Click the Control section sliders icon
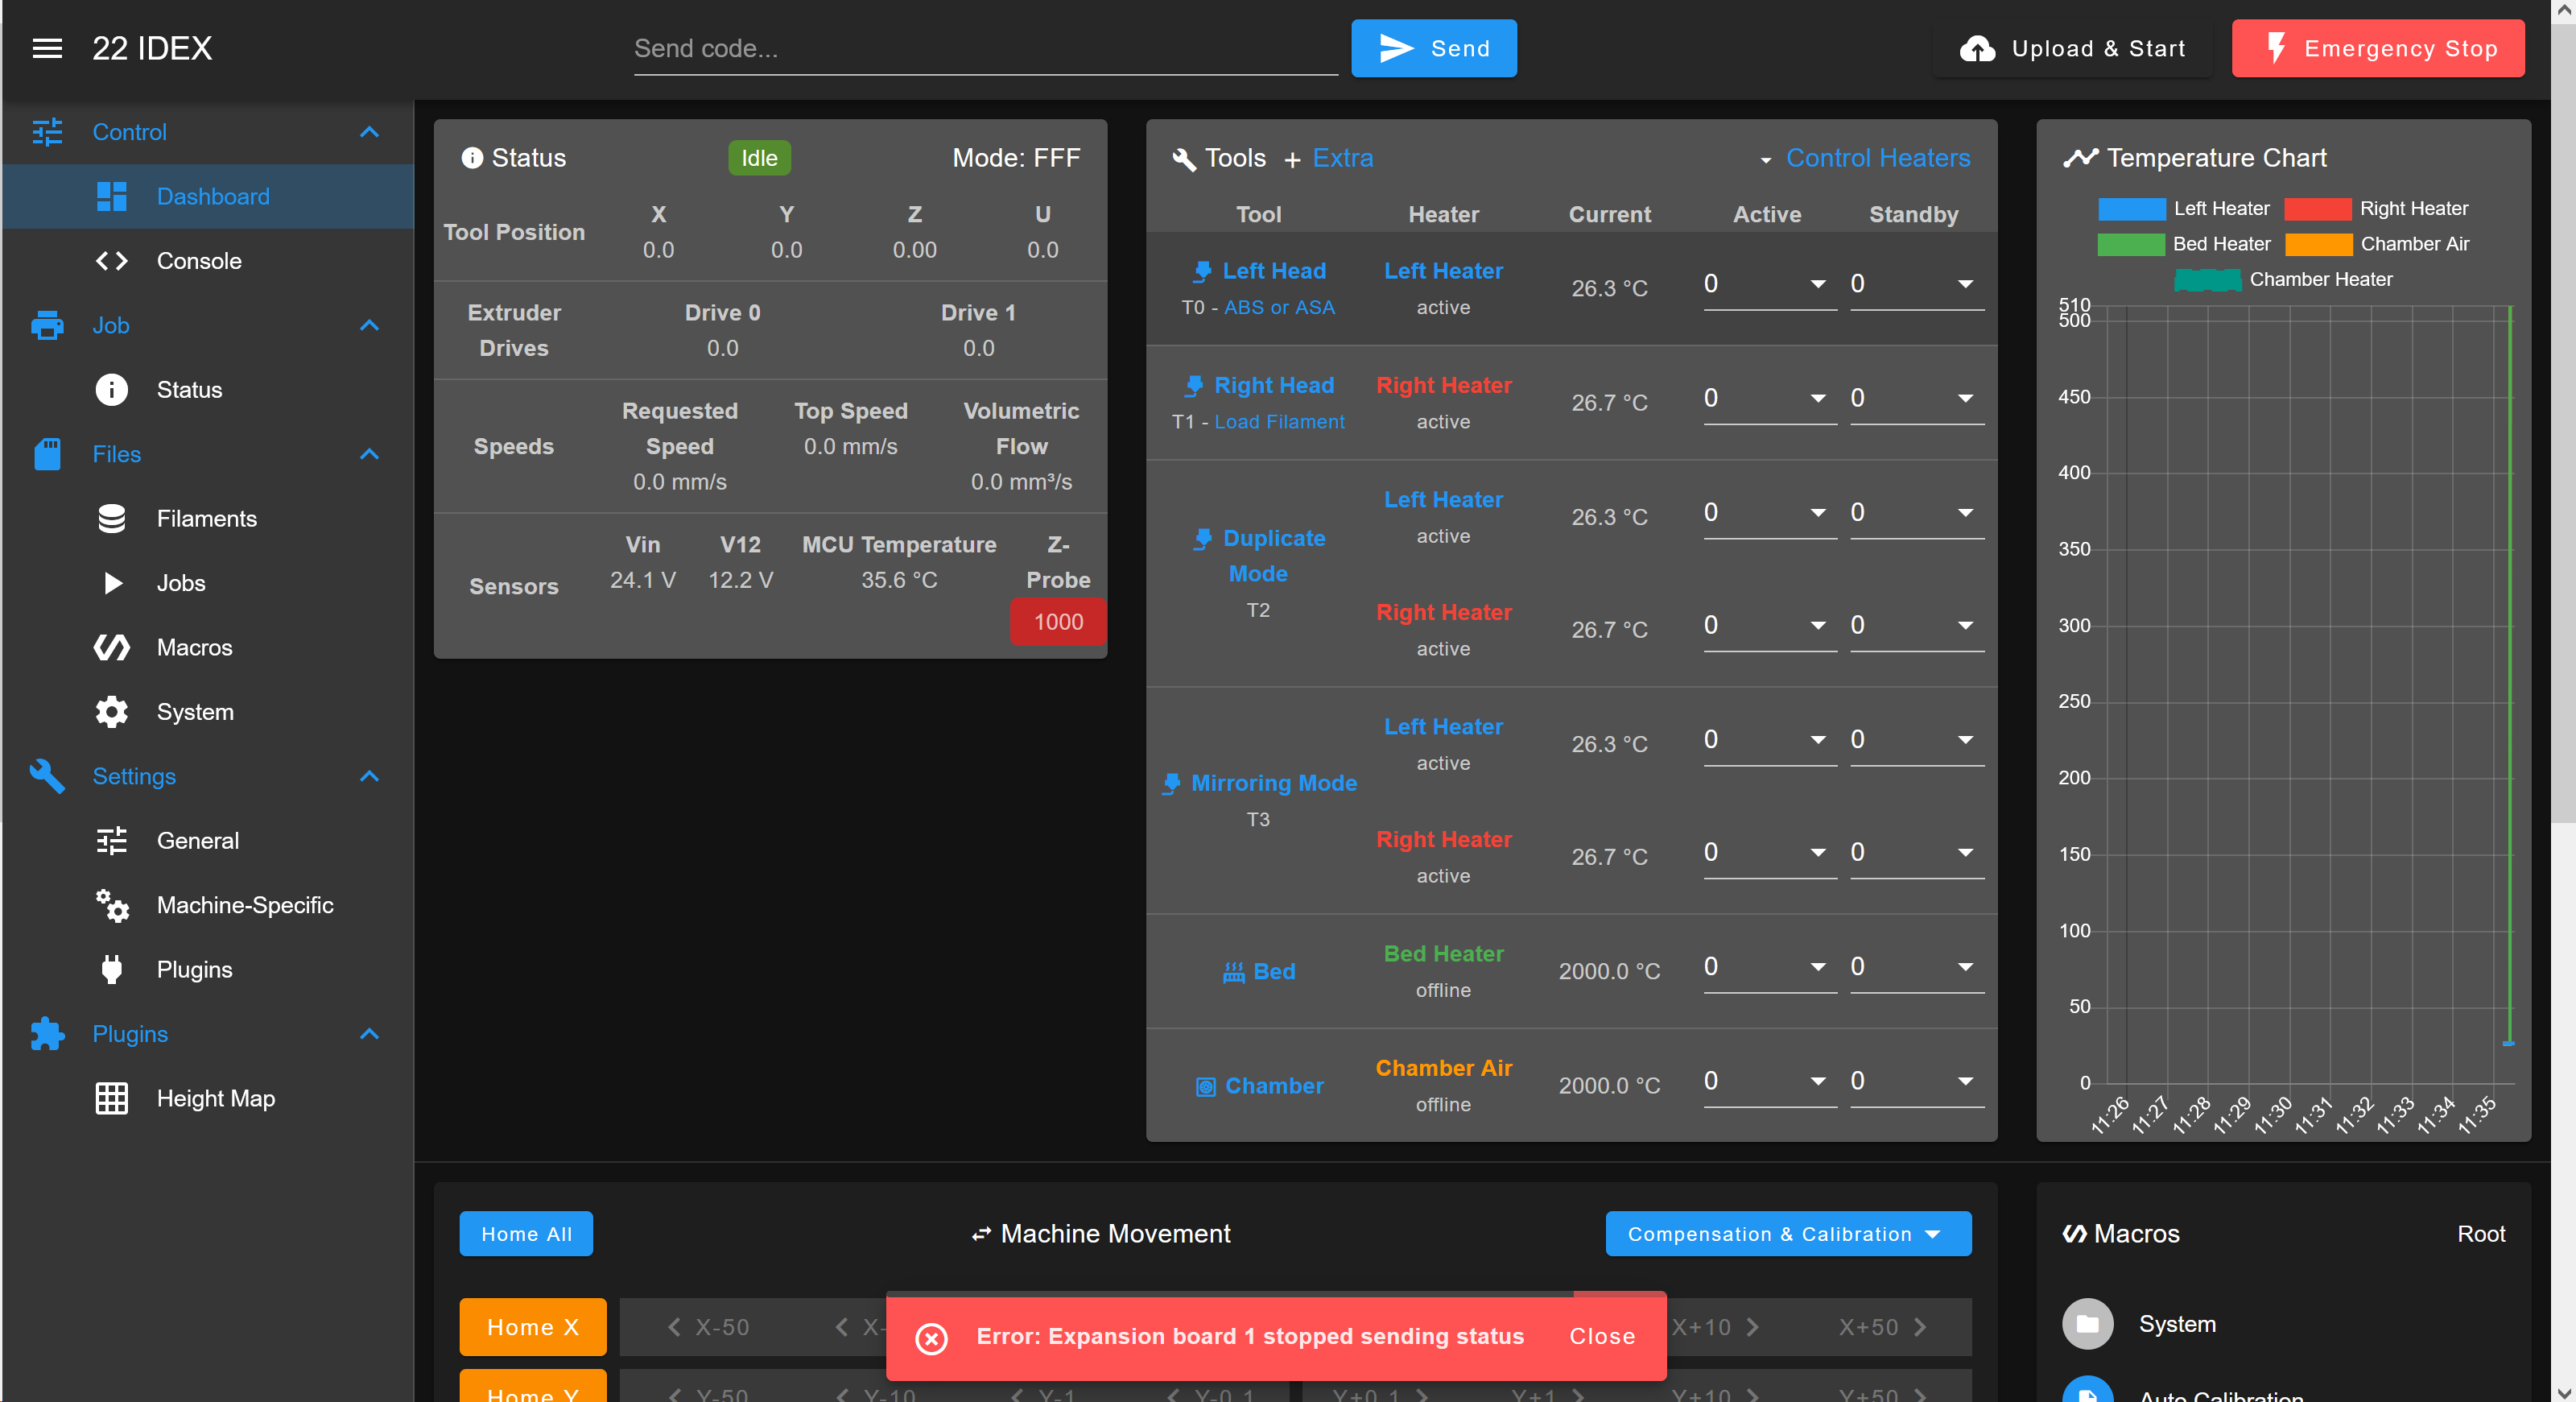 [x=47, y=132]
